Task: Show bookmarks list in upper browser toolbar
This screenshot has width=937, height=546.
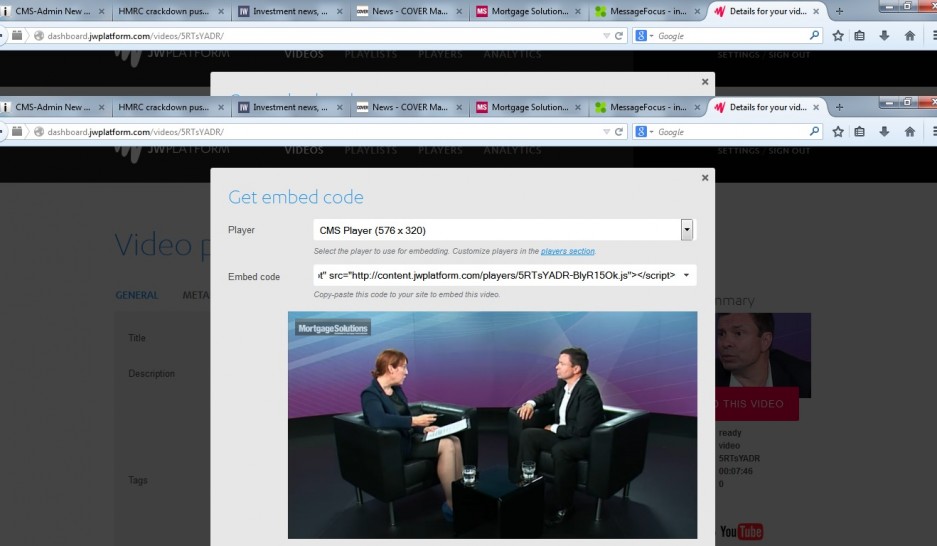Action: click(859, 36)
